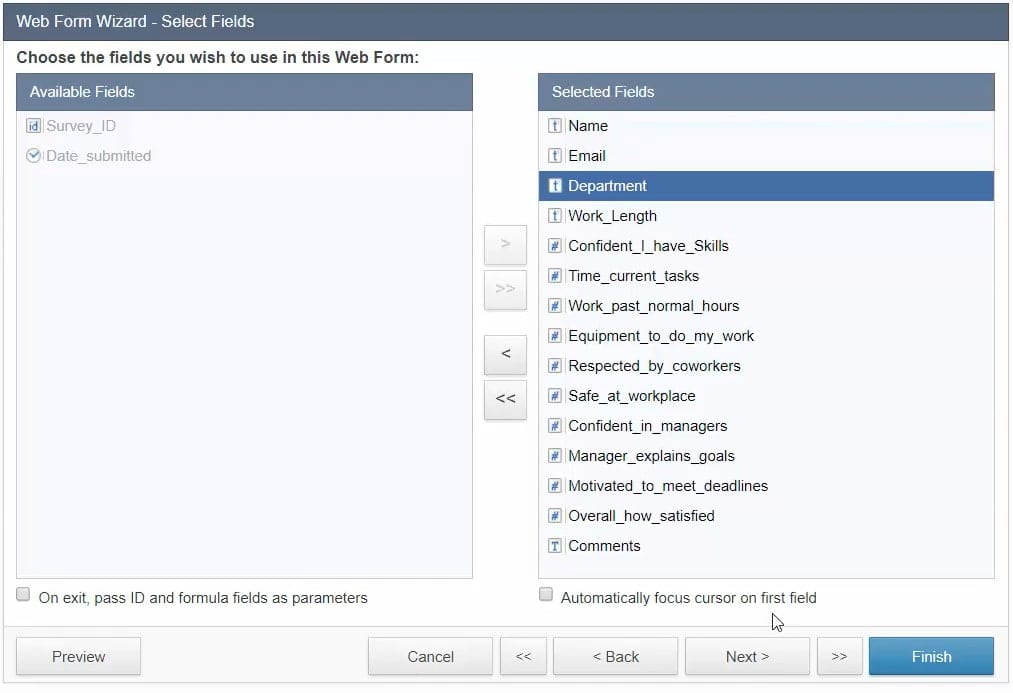Jump to the last step with double right arrow
This screenshot has height=693, width=1013.
tap(839, 656)
